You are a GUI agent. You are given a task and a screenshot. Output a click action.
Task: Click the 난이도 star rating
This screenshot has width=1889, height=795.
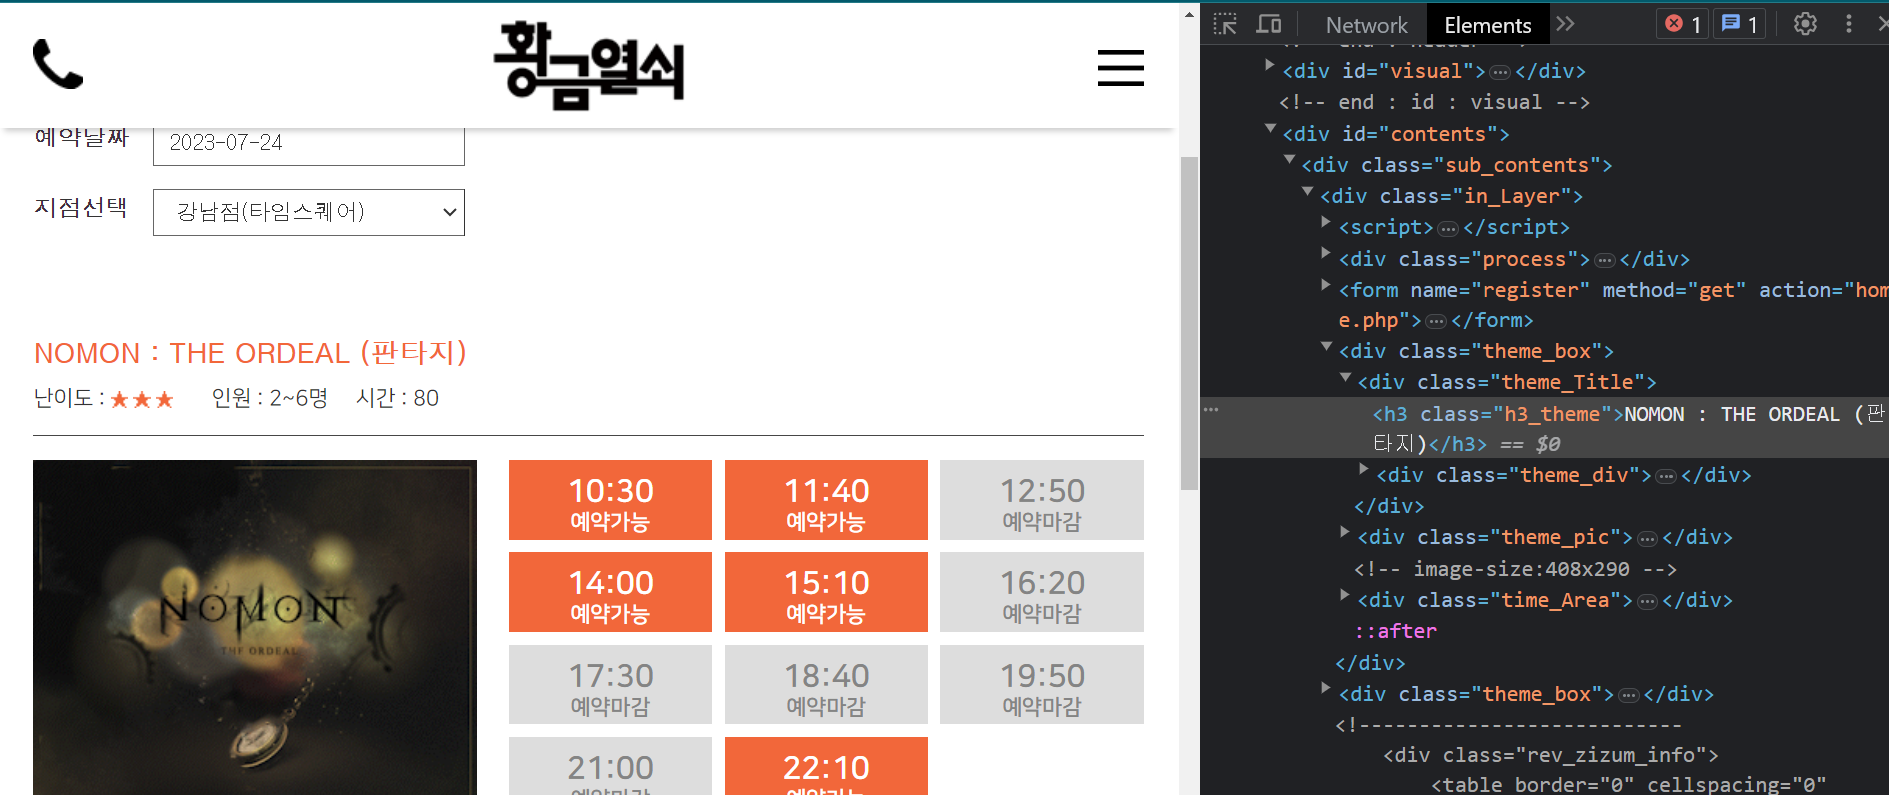coord(141,400)
